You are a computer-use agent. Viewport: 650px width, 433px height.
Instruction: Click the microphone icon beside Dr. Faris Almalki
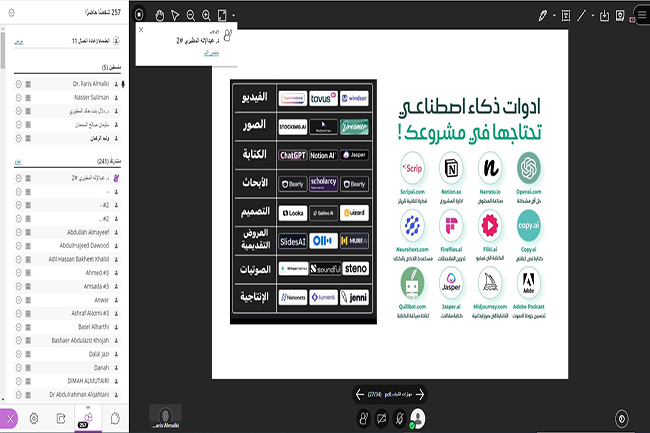[123, 84]
